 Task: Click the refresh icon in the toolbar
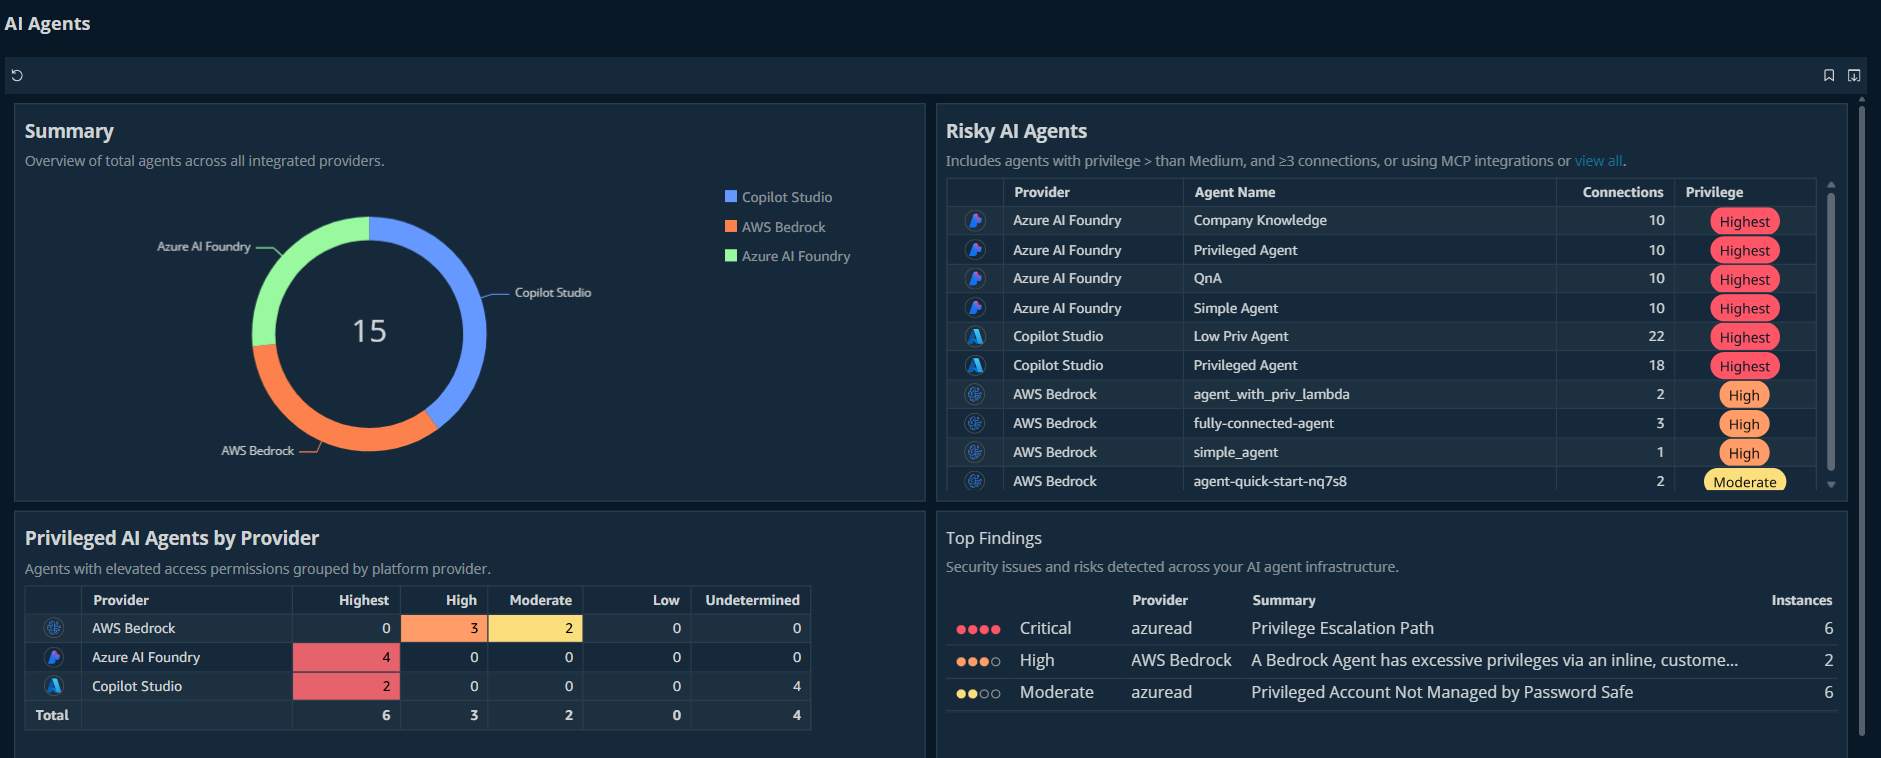click(17, 75)
